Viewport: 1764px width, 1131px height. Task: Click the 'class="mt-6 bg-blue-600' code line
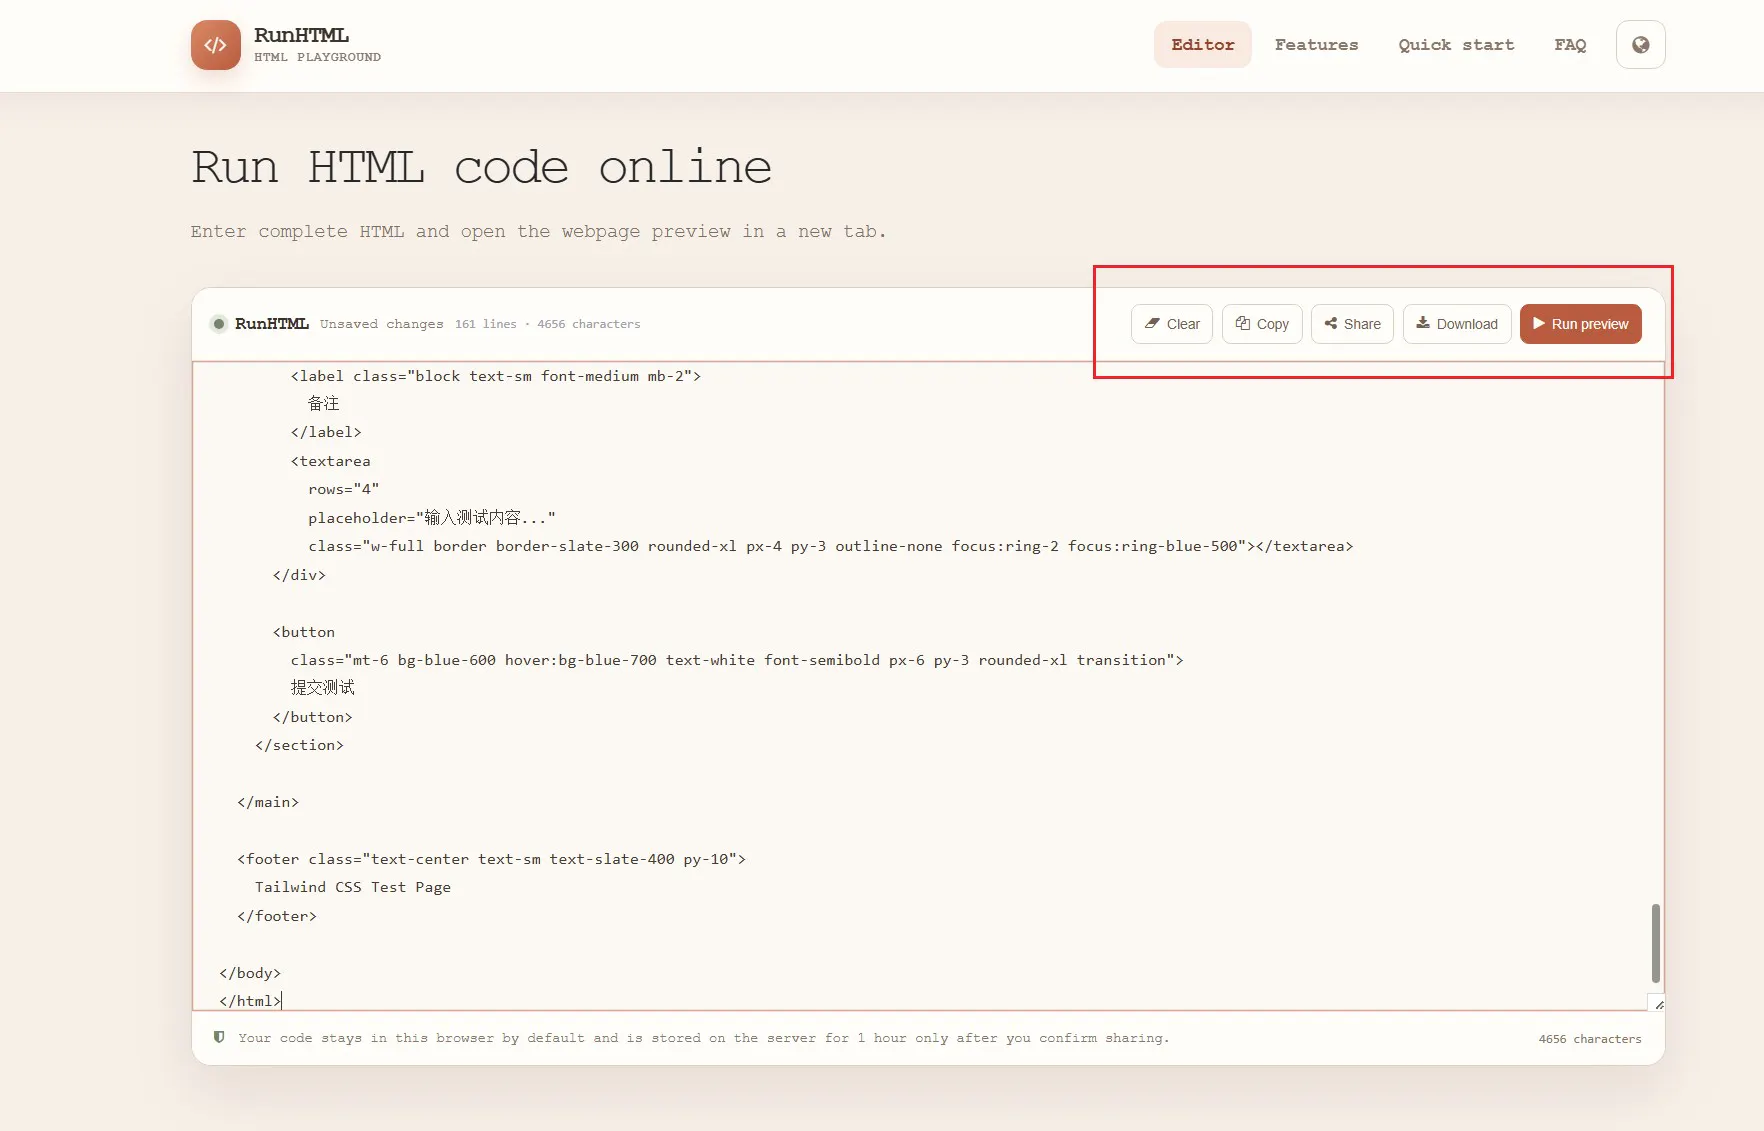point(737,660)
